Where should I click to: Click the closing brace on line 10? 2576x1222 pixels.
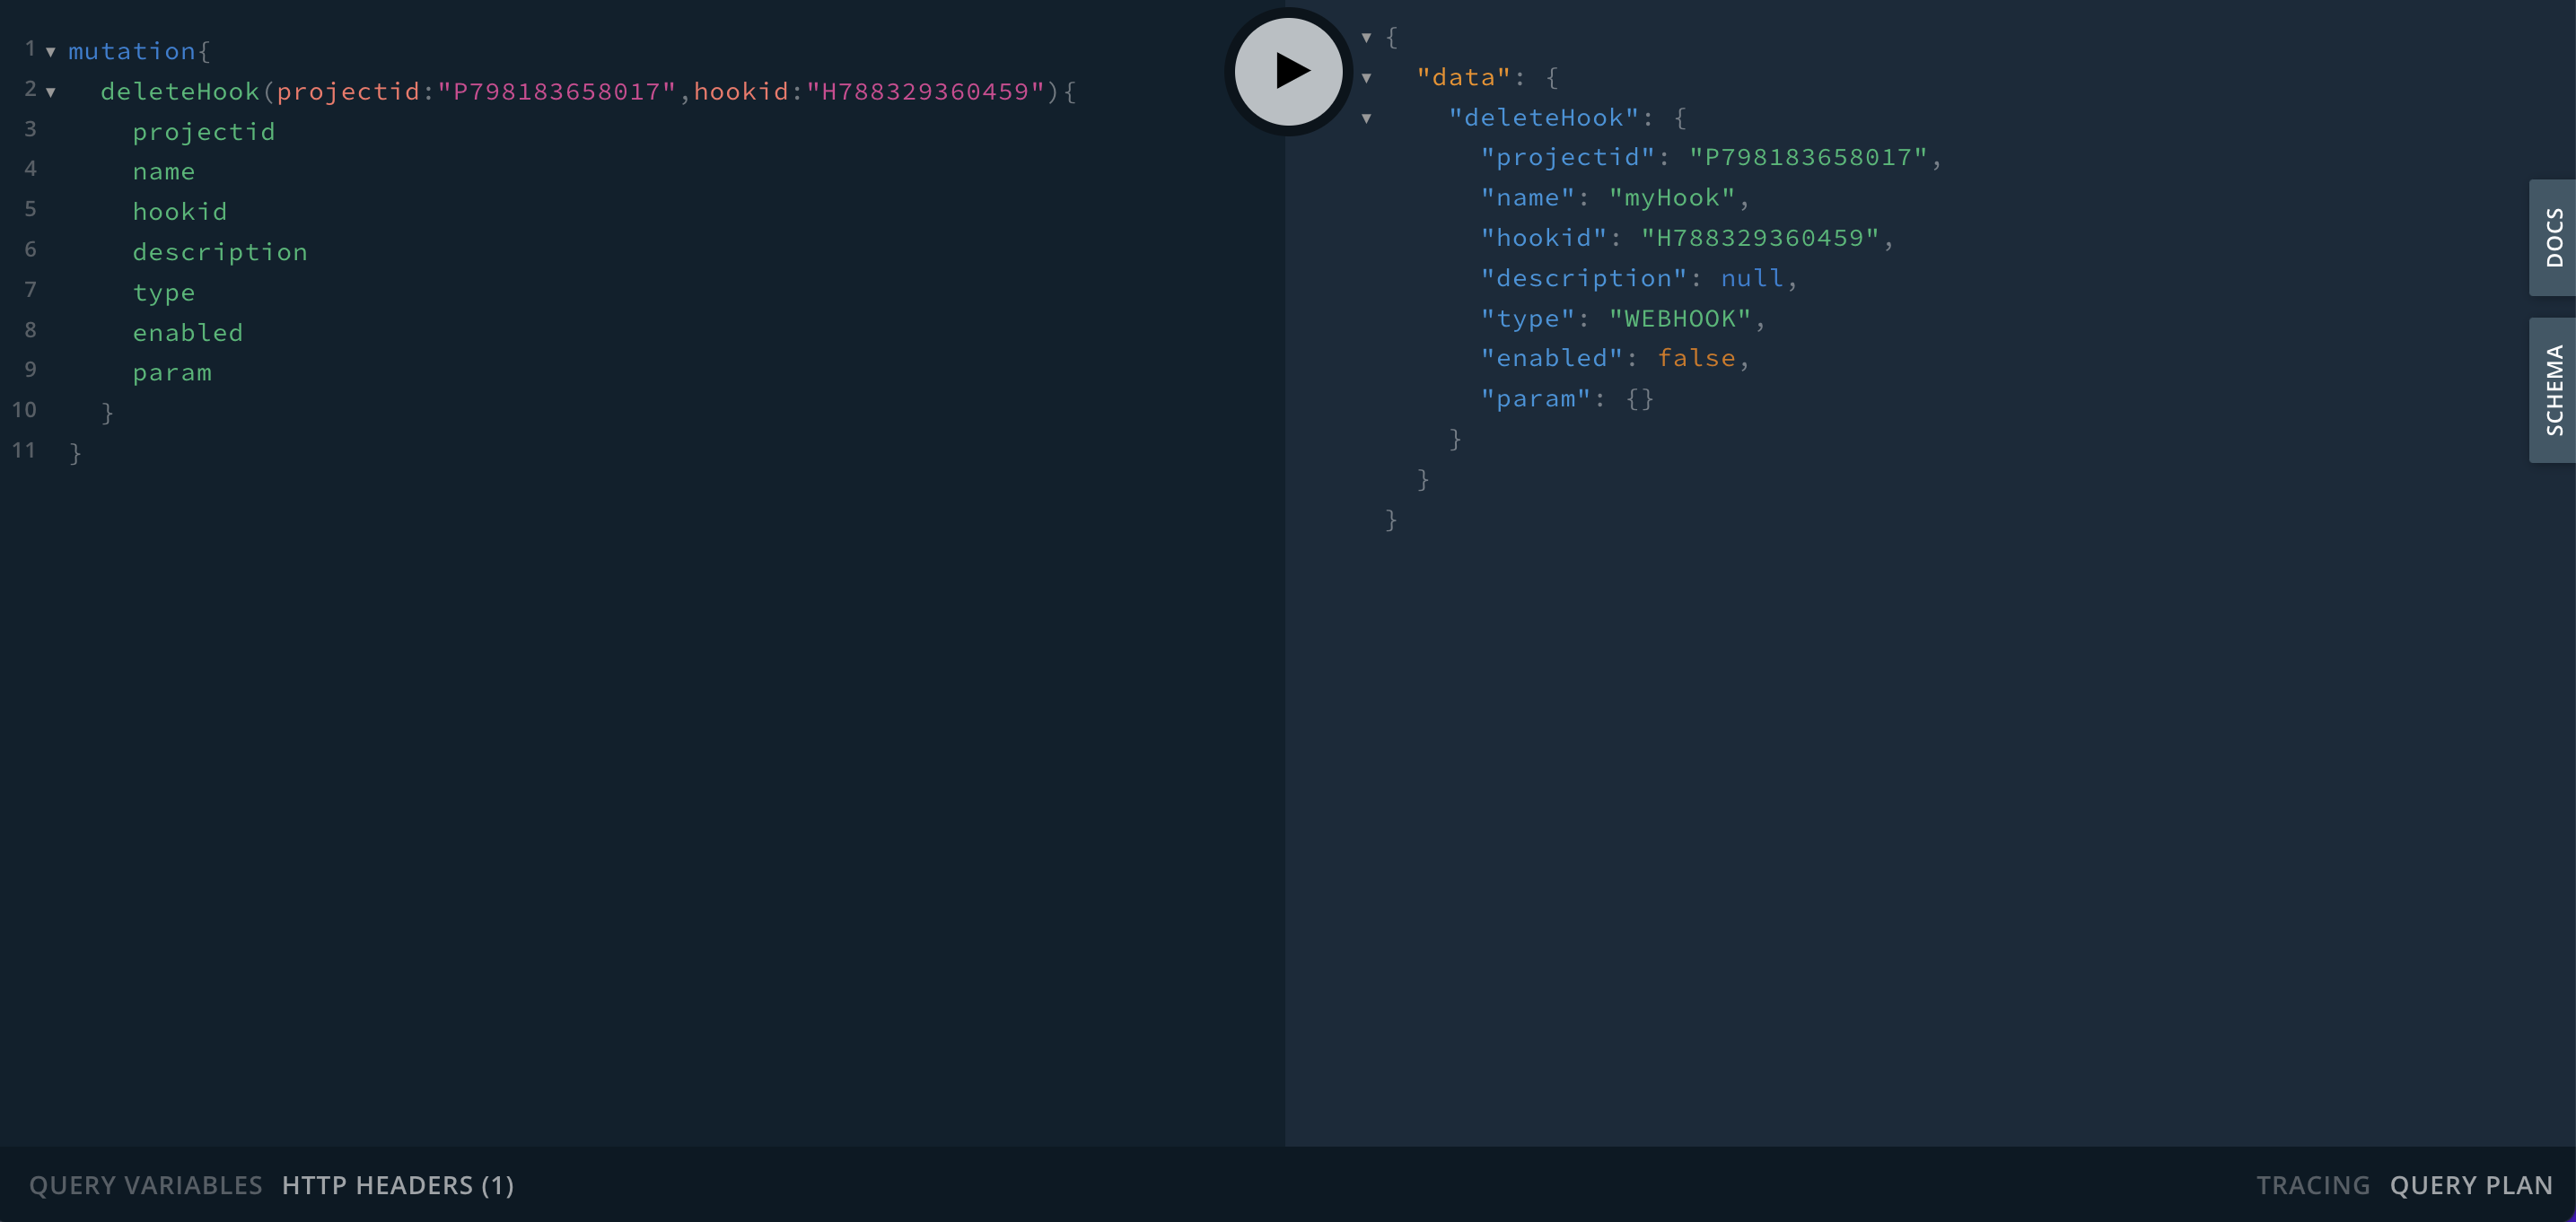click(107, 412)
